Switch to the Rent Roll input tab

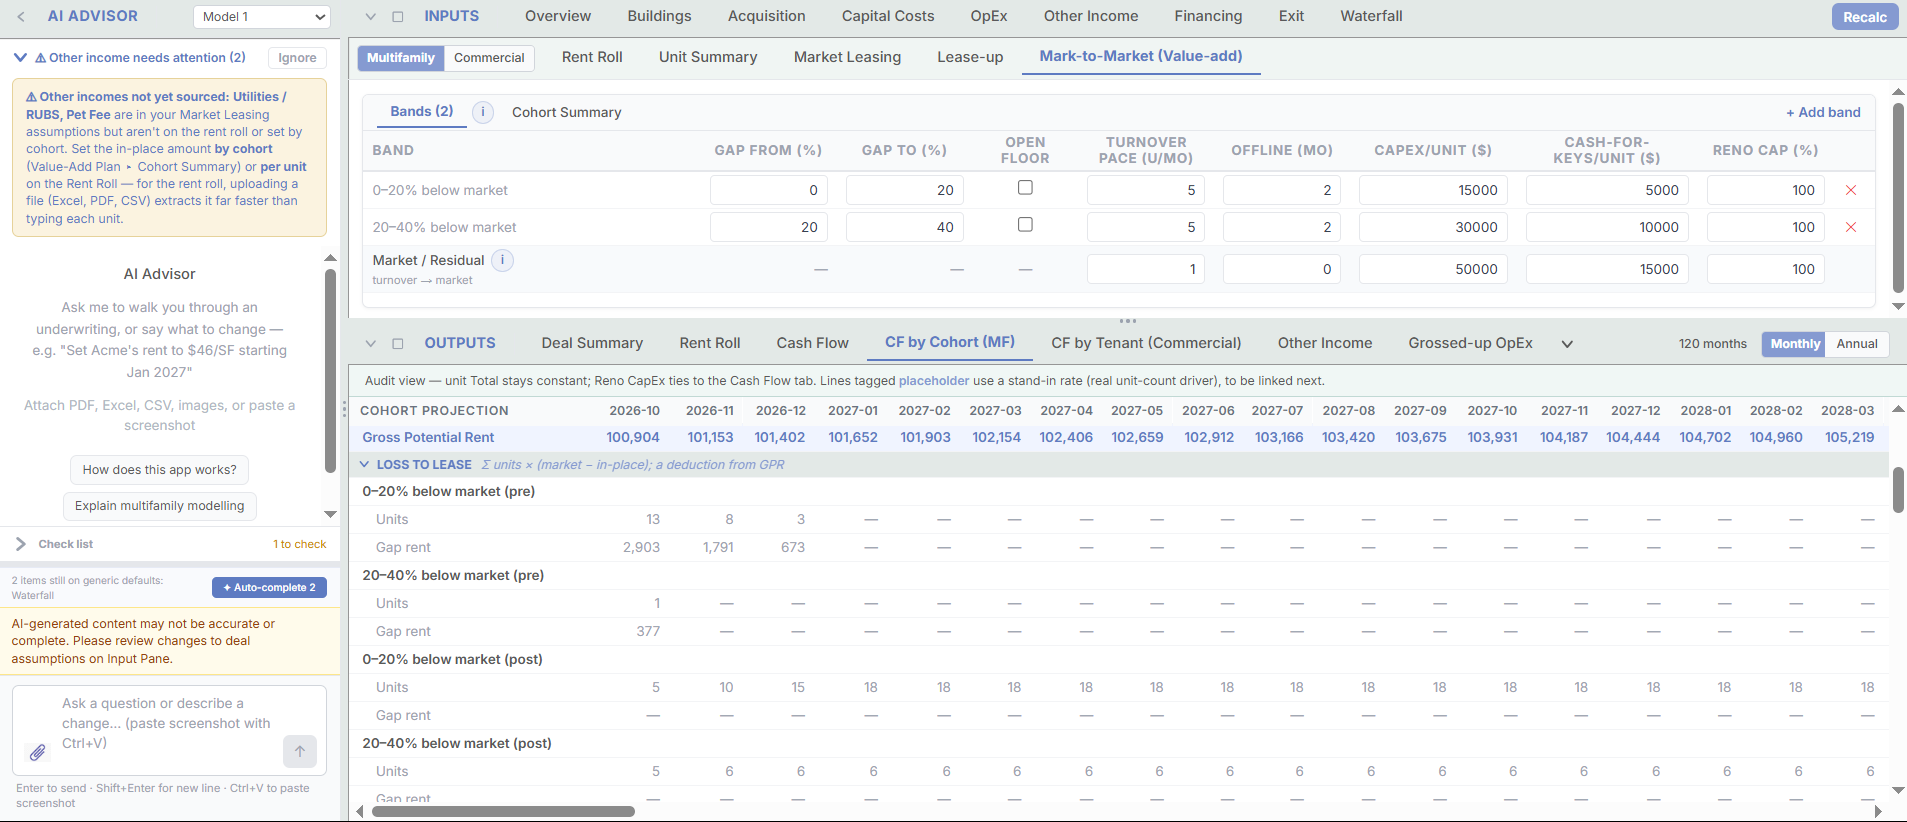tap(592, 57)
